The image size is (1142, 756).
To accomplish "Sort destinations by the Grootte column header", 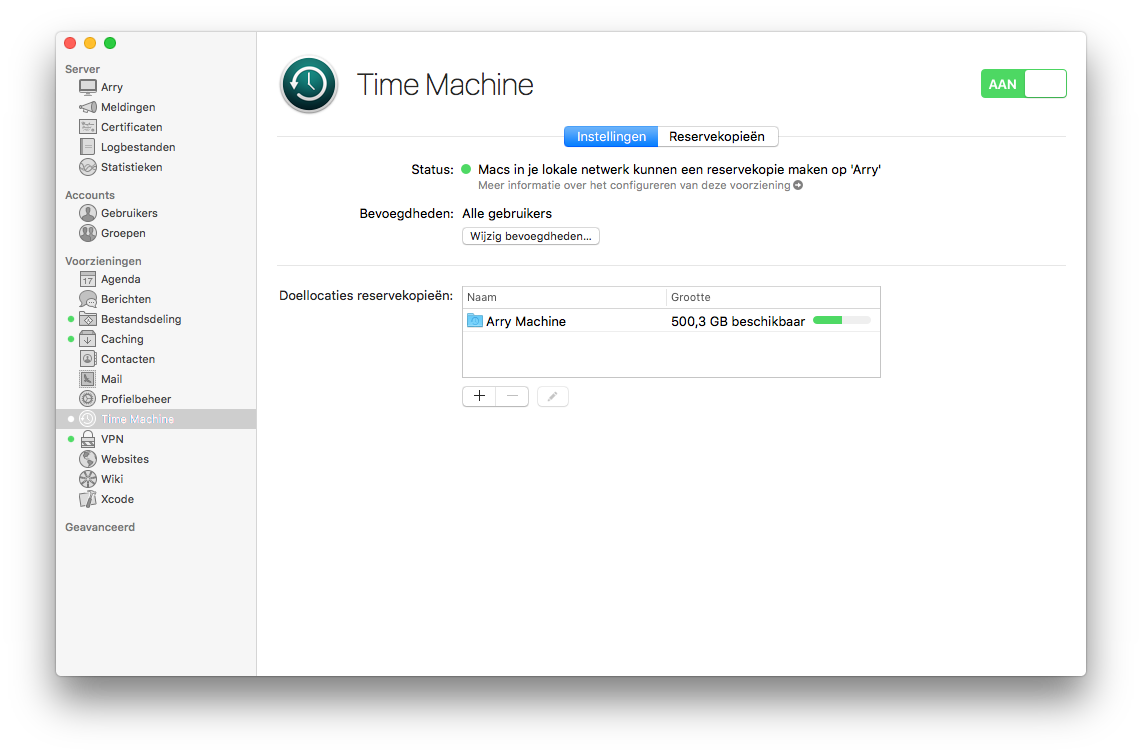I will click(x=772, y=297).
